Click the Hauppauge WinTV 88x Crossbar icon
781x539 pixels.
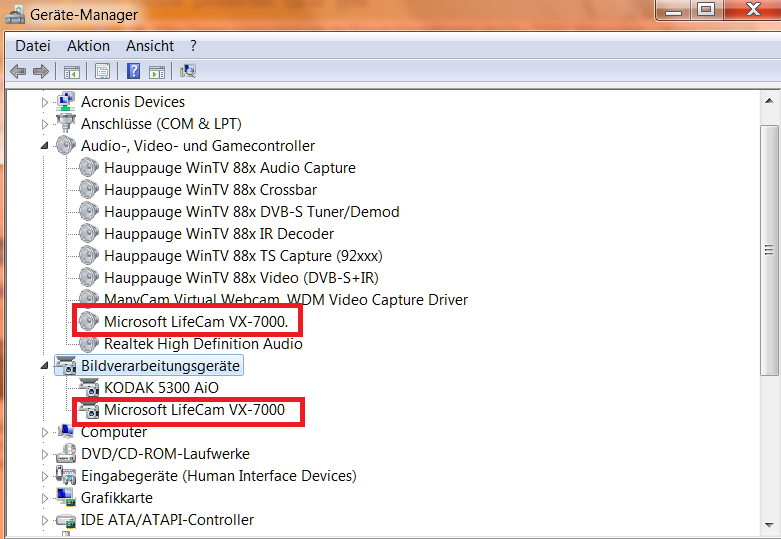click(x=89, y=190)
